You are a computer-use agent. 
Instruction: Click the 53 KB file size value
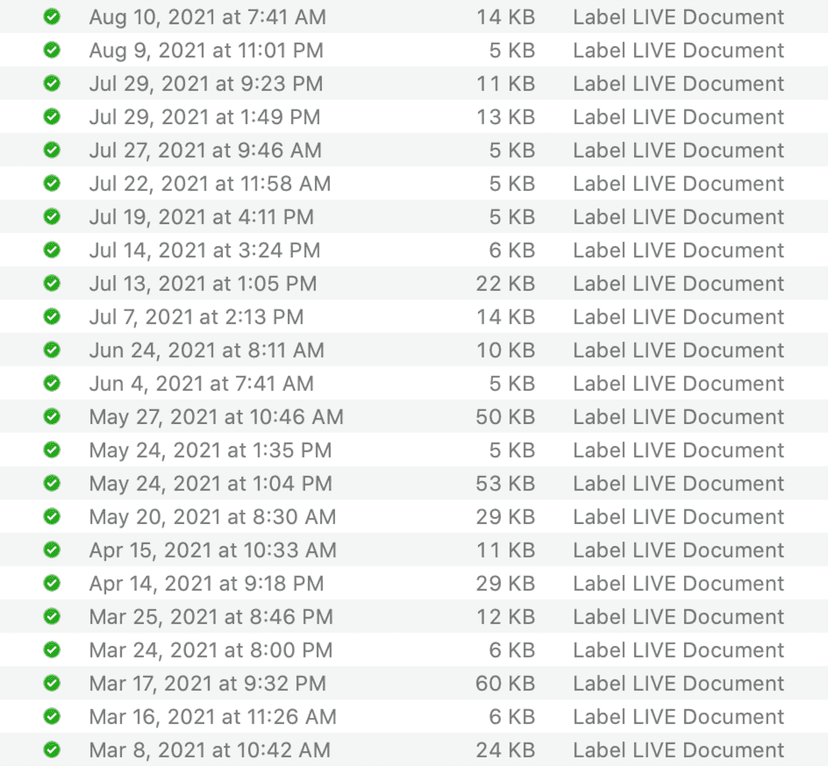pos(506,484)
